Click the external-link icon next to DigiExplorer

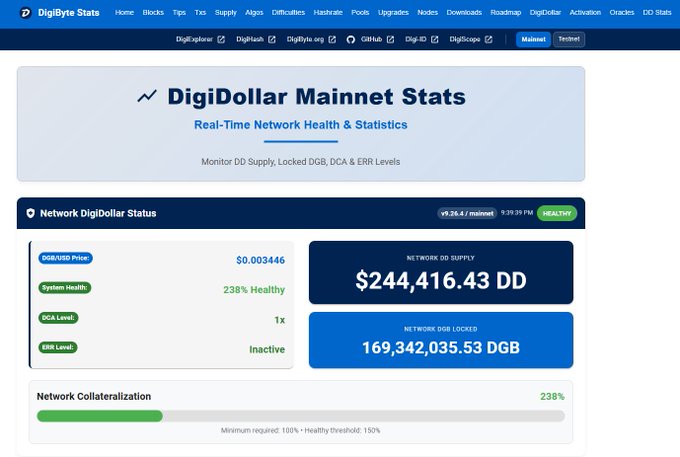pyautogui.click(x=221, y=39)
